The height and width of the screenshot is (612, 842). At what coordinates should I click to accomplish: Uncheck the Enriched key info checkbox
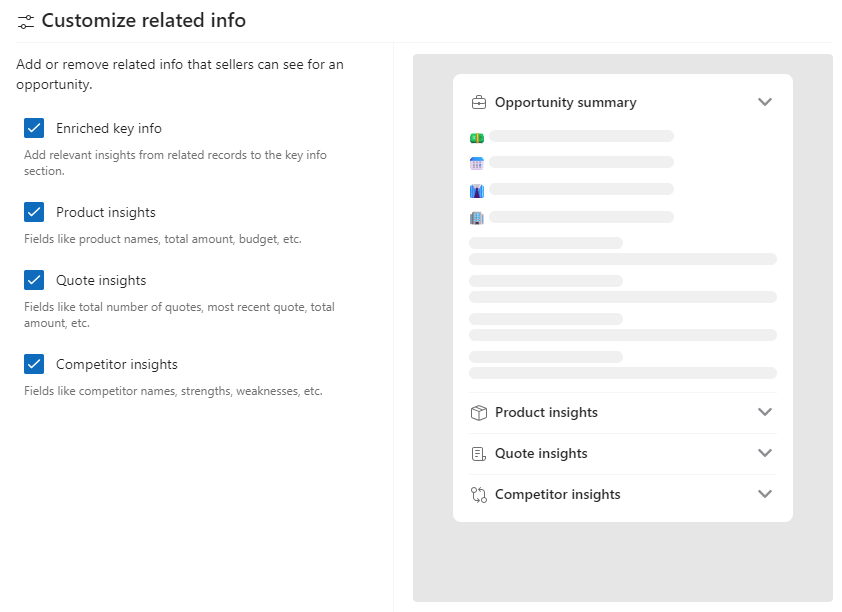coord(34,128)
